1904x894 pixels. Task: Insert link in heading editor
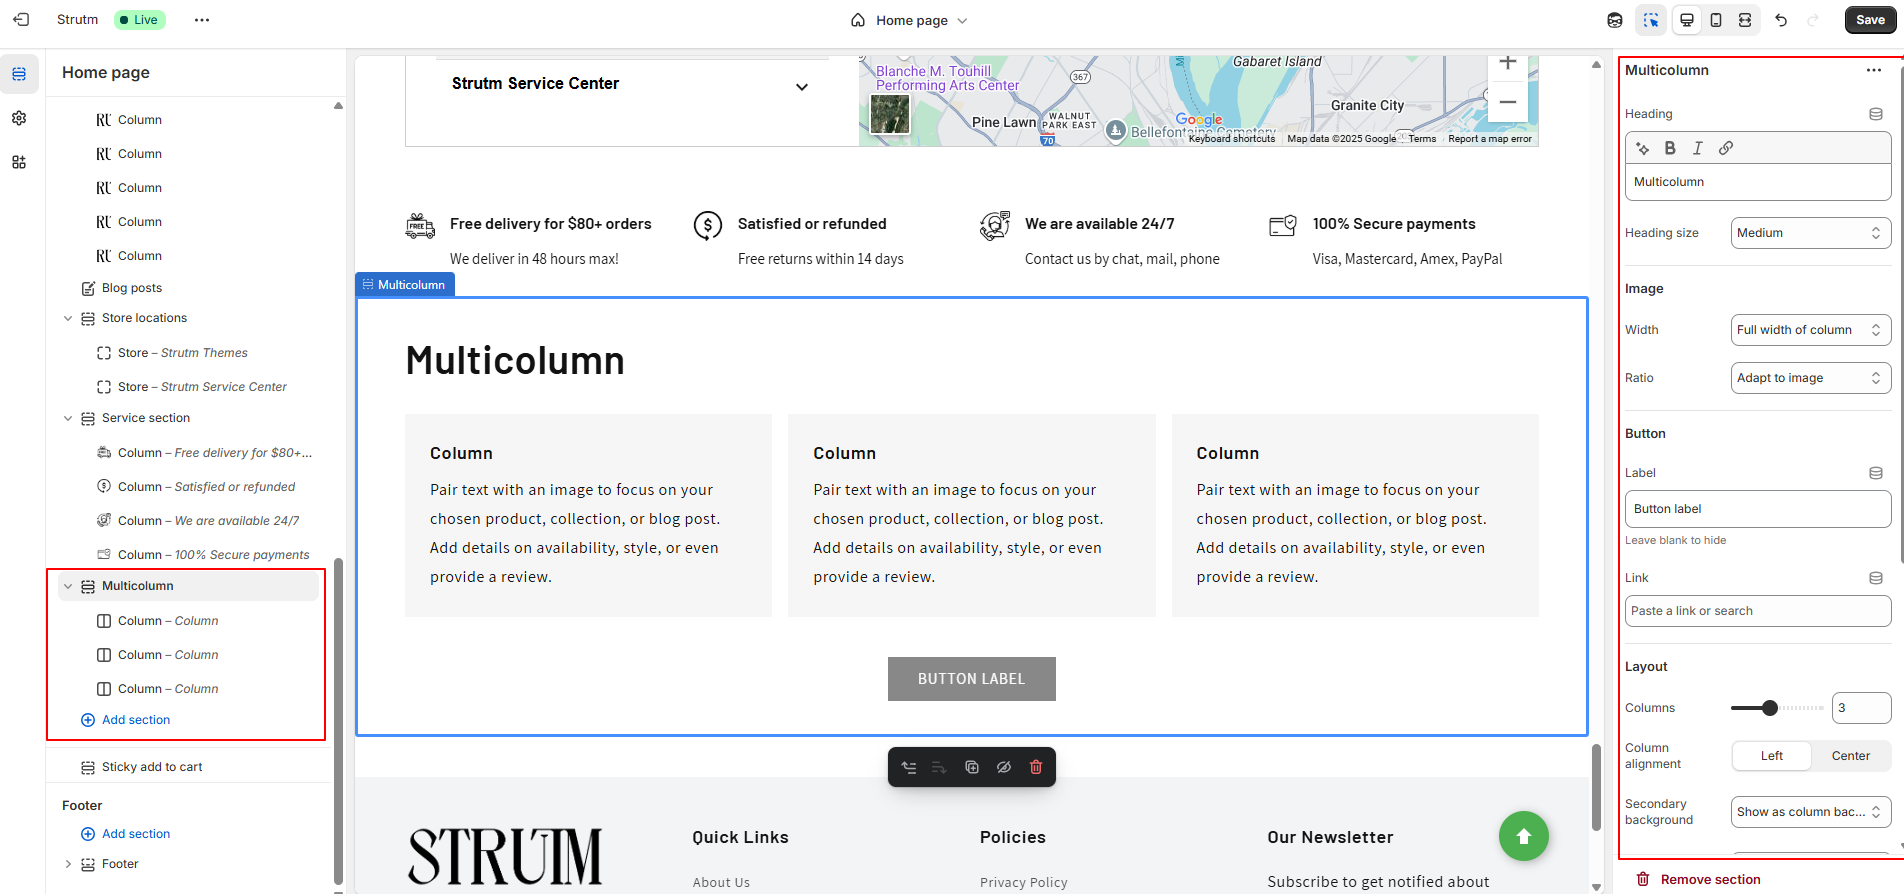[1726, 148]
